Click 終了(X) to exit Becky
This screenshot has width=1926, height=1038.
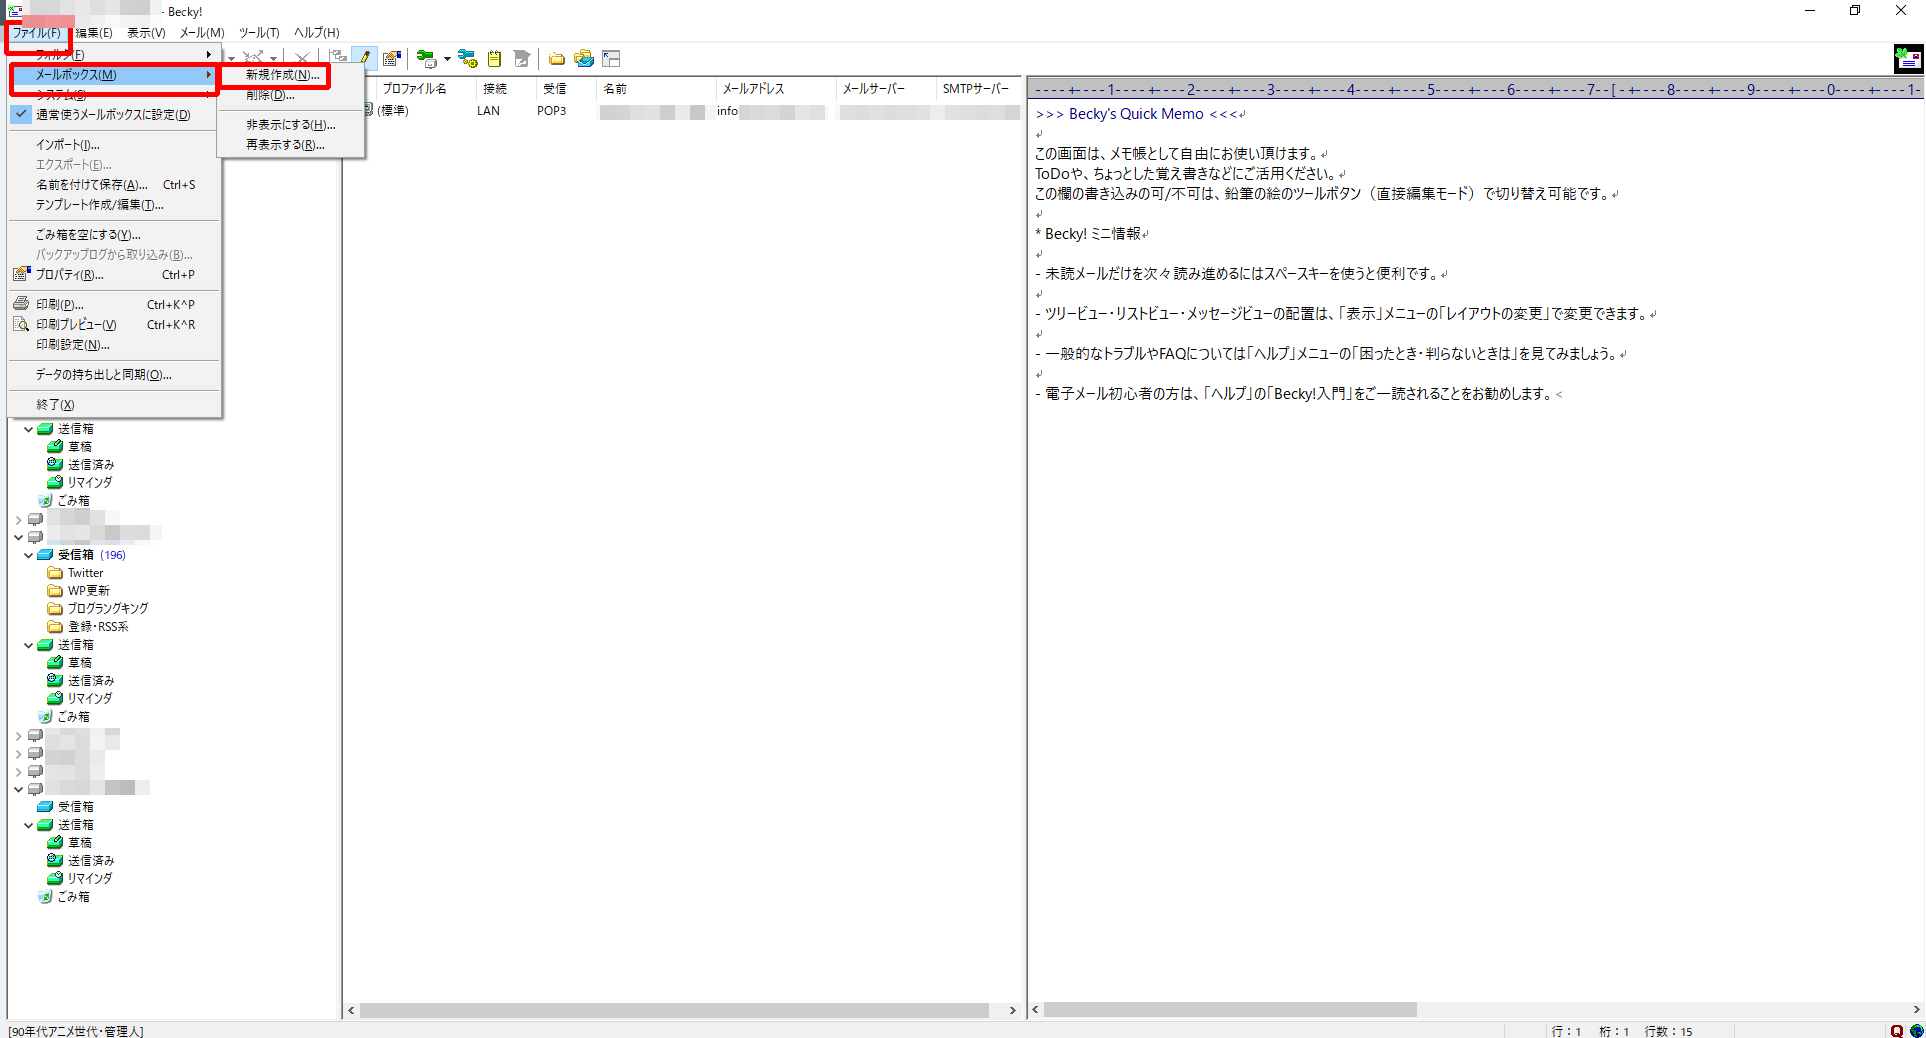[55, 405]
